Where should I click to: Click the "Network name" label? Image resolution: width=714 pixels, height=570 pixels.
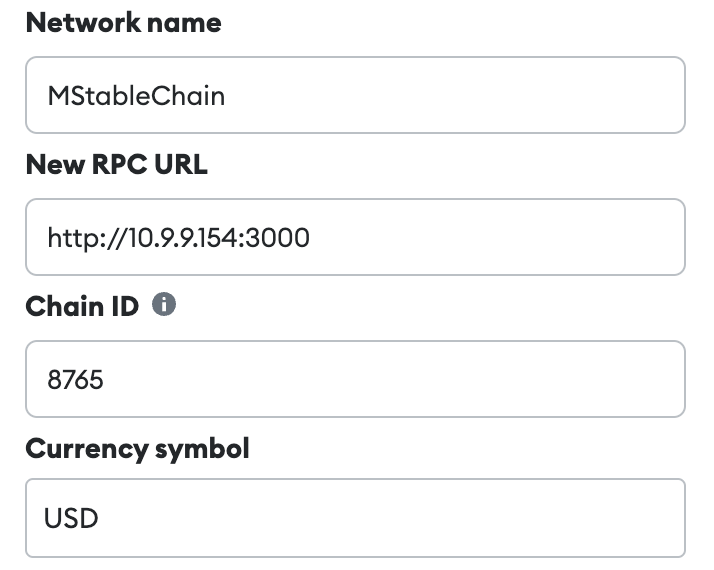click(x=123, y=23)
